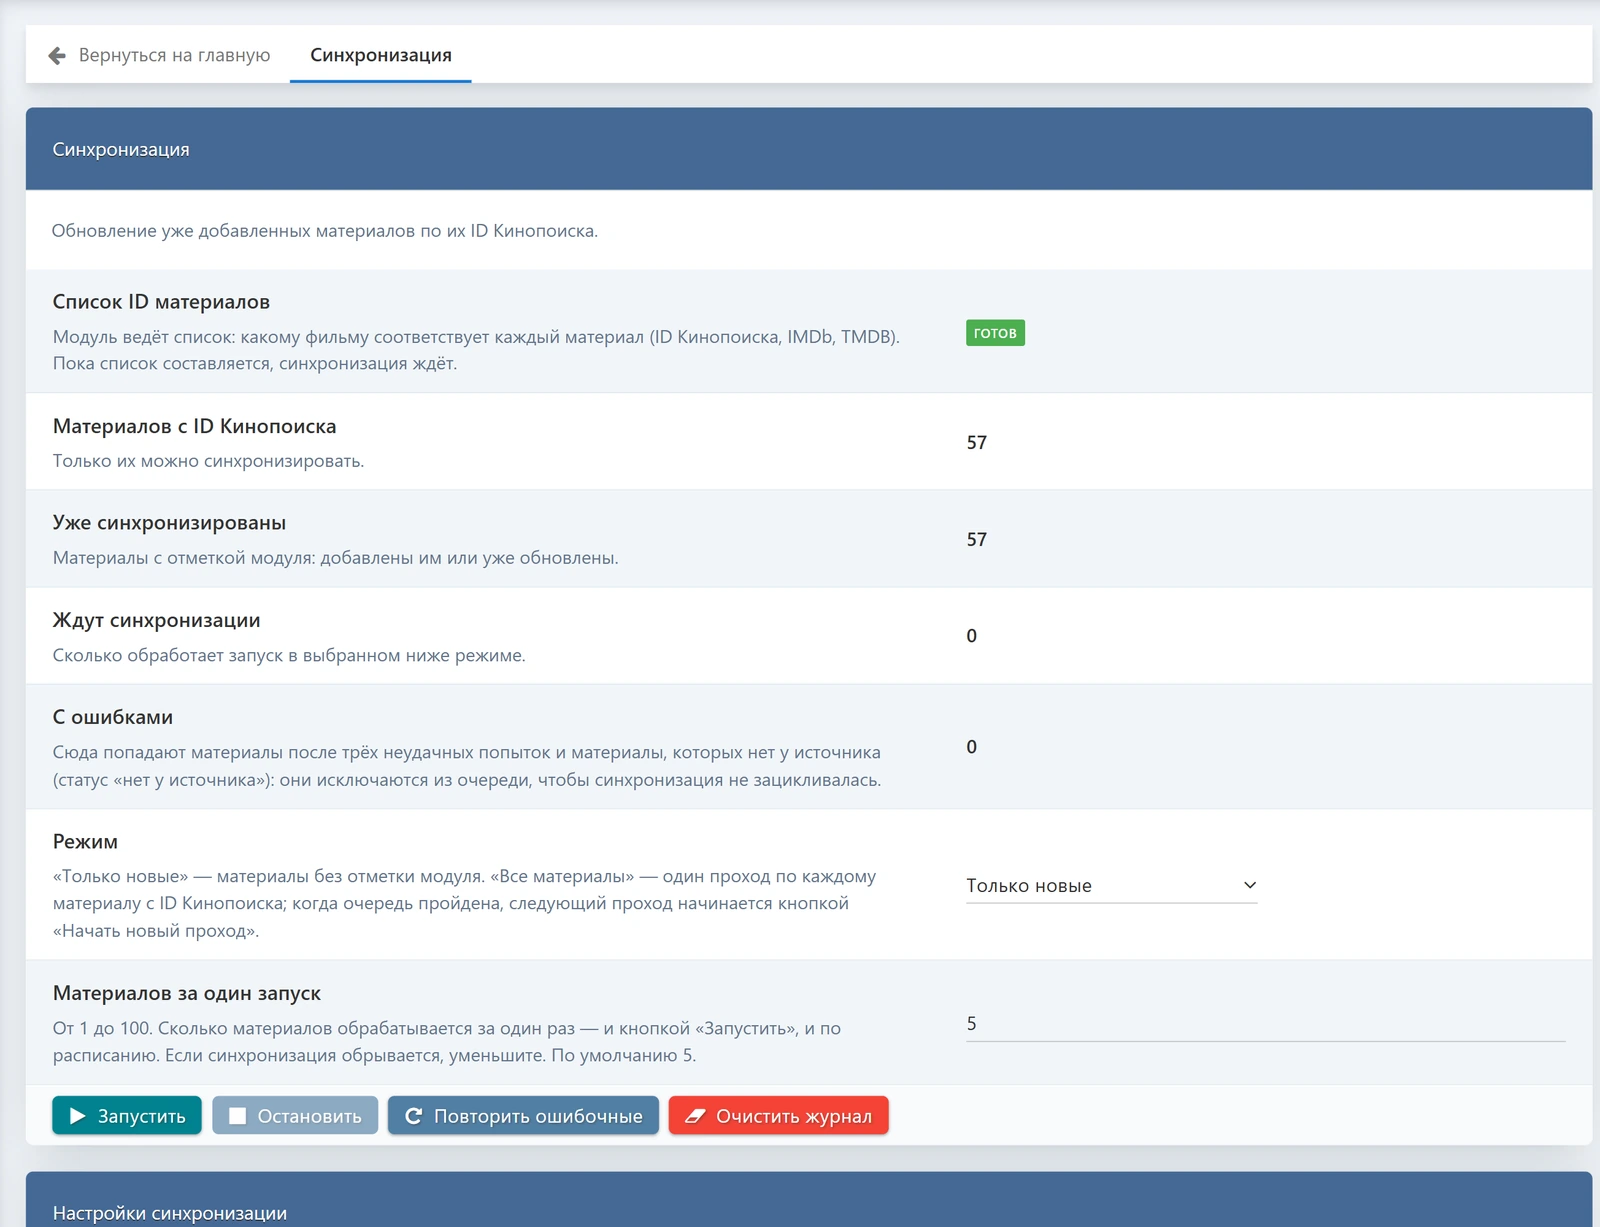Click the Режим heading label
The image size is (1600, 1227).
(x=85, y=842)
